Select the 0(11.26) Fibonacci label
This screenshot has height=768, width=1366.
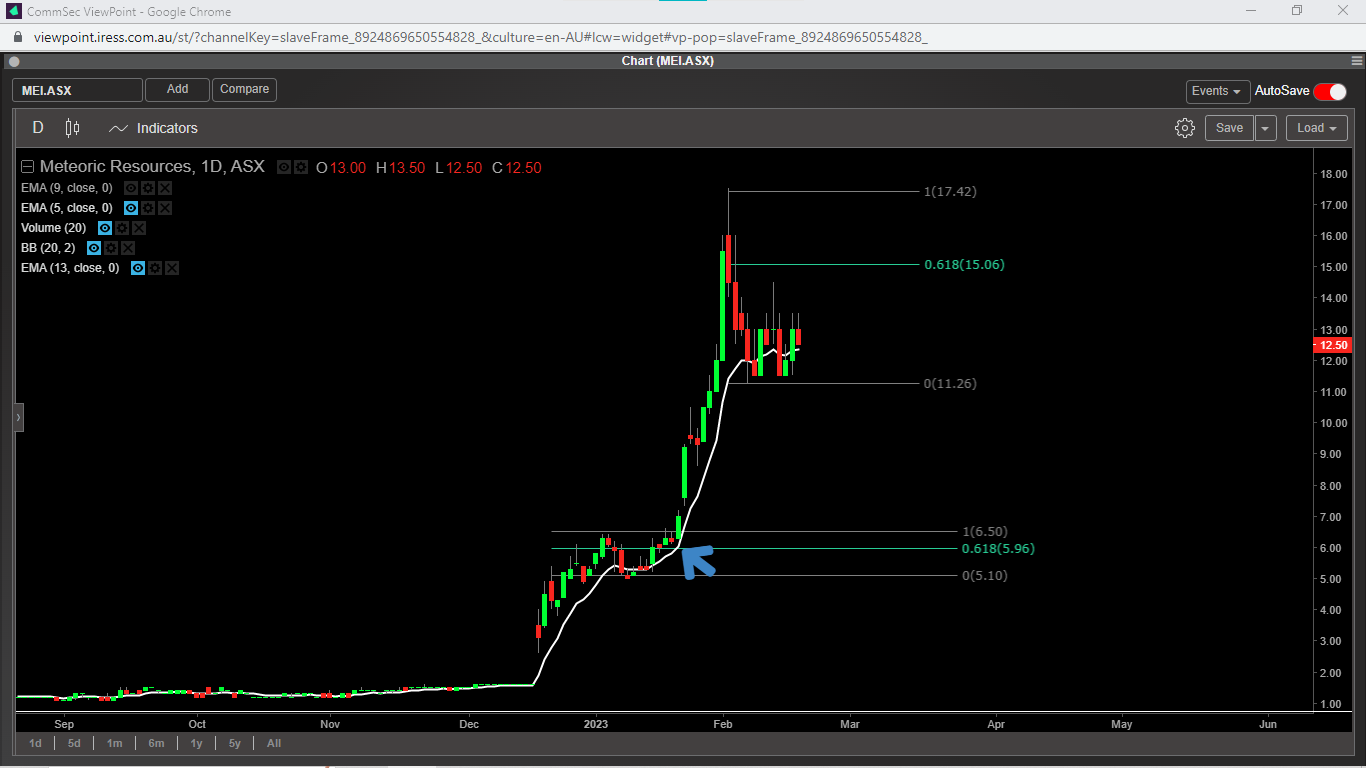click(950, 384)
